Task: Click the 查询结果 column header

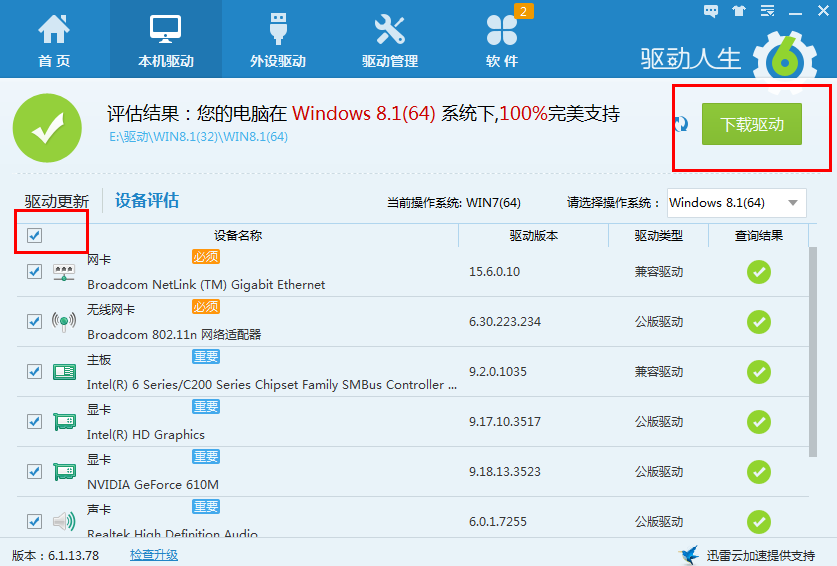Action: [x=759, y=235]
